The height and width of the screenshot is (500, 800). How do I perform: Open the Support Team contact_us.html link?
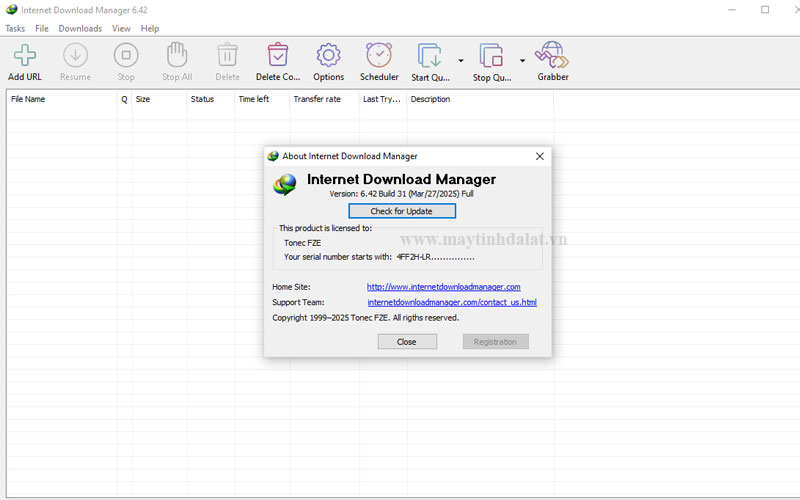pos(452,302)
